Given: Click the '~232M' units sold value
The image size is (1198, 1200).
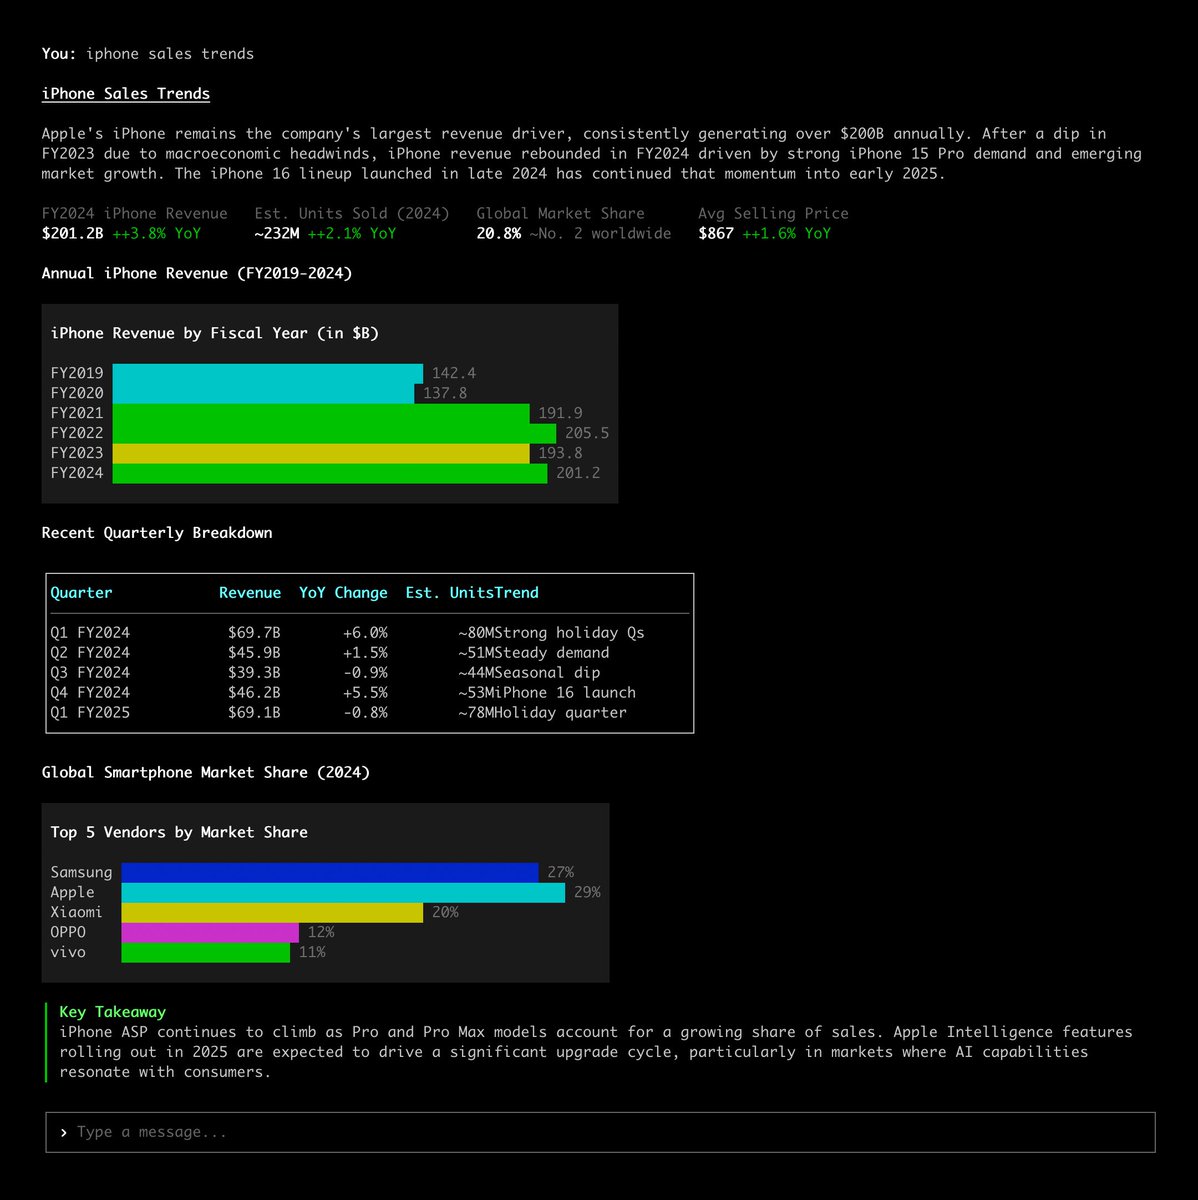Looking at the screenshot, I should [277, 233].
